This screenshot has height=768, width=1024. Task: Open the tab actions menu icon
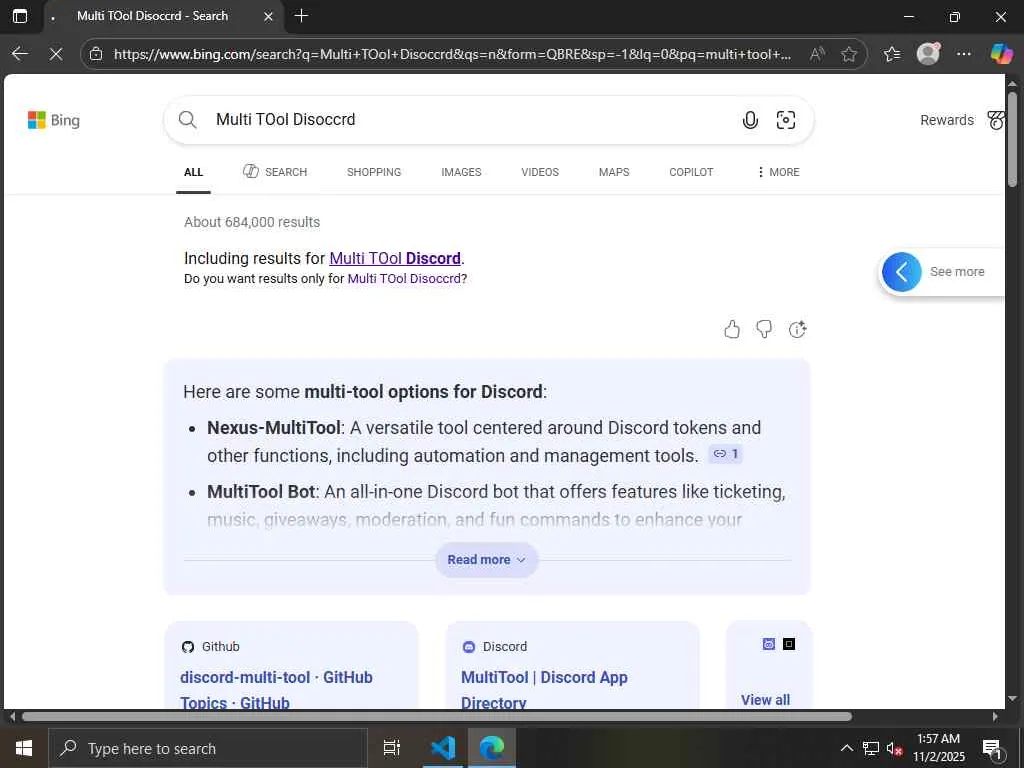tap(20, 16)
